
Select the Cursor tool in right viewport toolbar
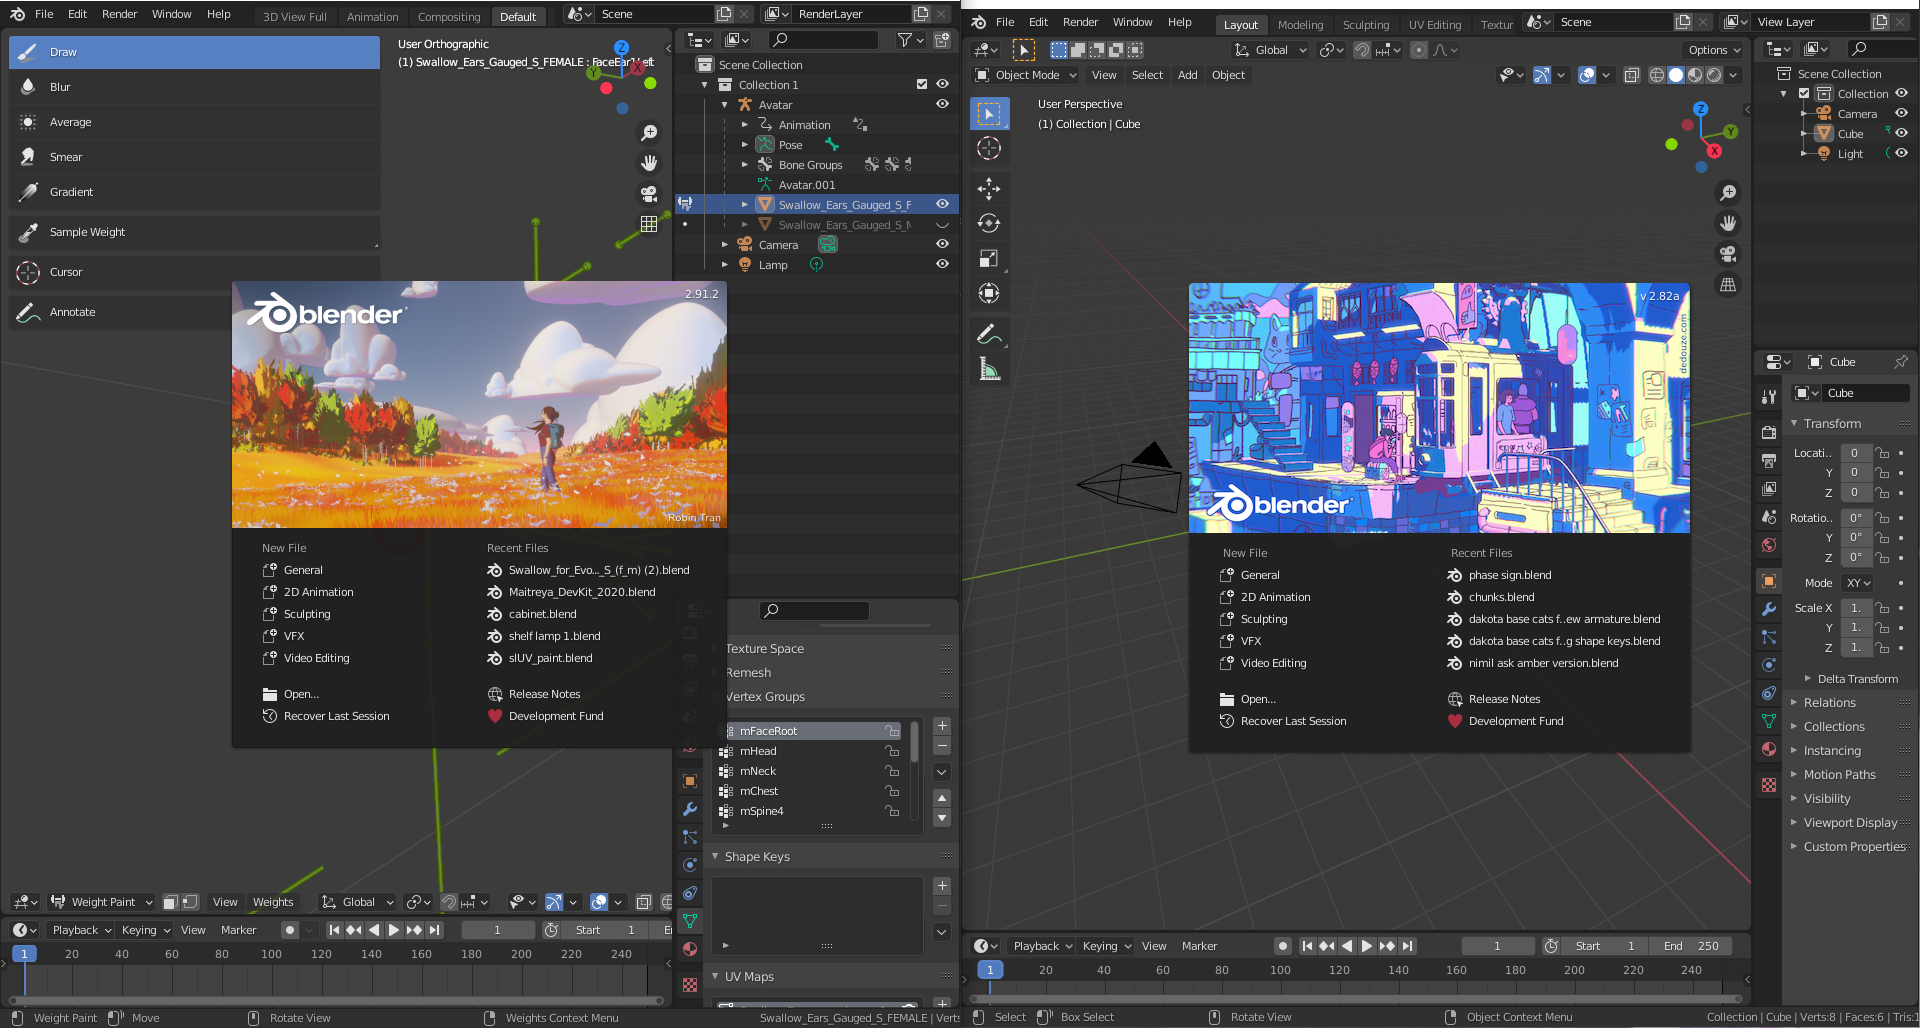click(989, 149)
